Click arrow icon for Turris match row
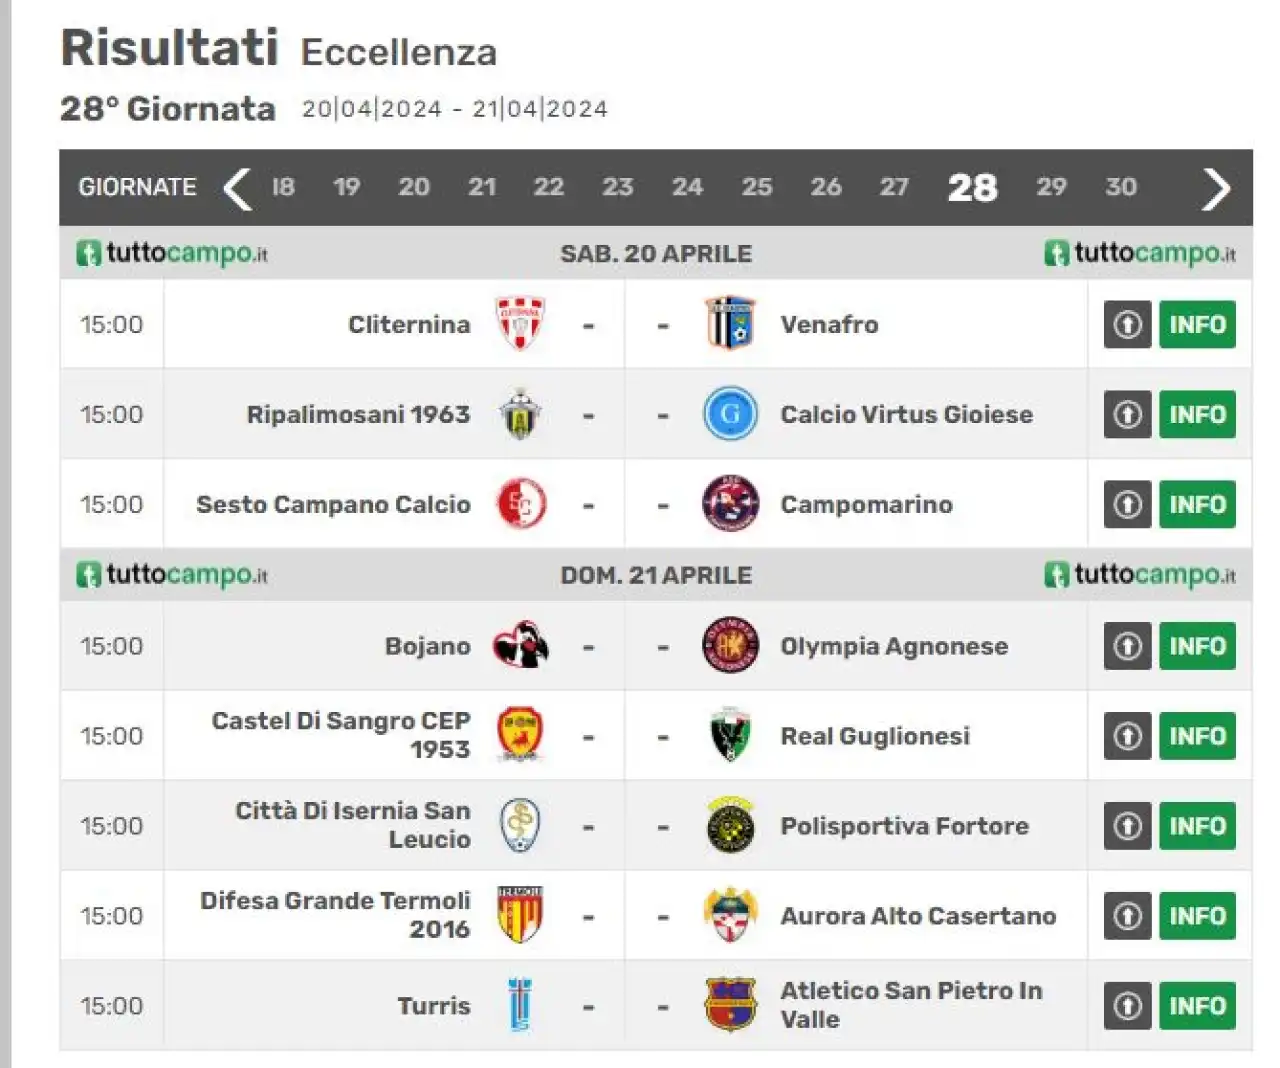This screenshot has width=1280, height=1068. 1128,1006
